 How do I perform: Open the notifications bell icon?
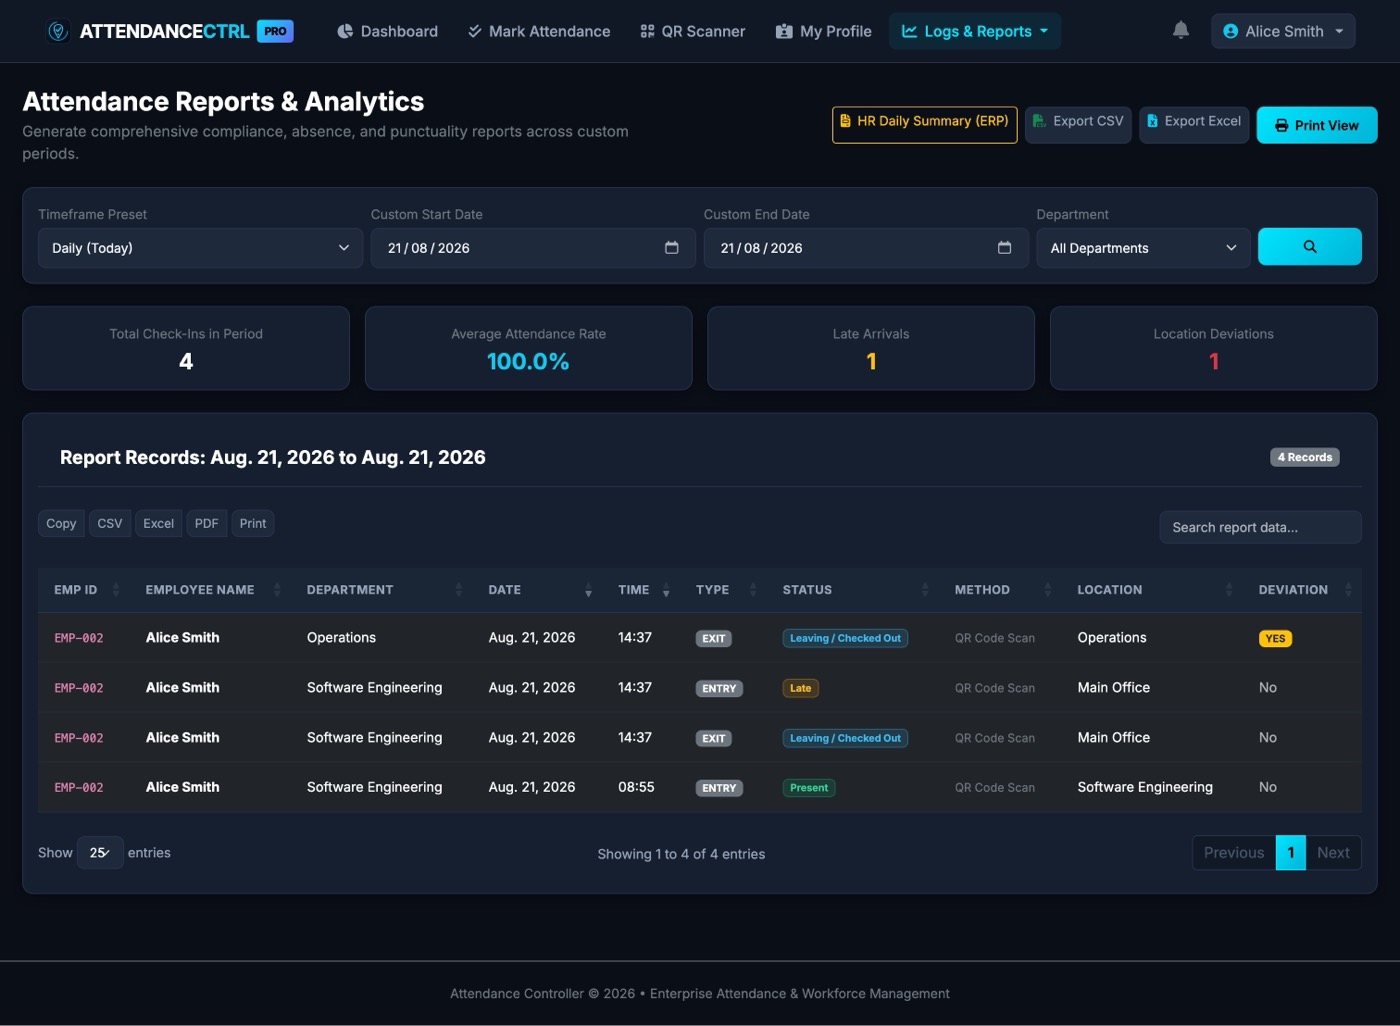click(x=1180, y=31)
